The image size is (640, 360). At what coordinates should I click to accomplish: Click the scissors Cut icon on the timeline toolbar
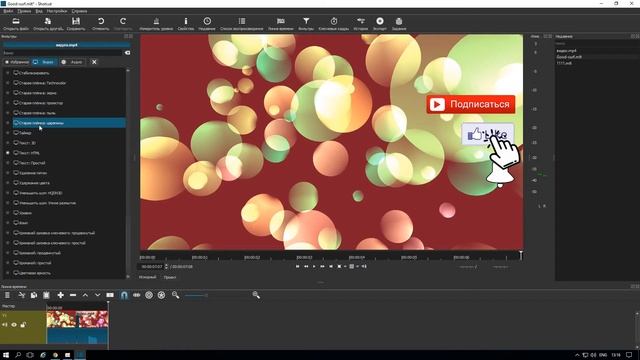22,295
